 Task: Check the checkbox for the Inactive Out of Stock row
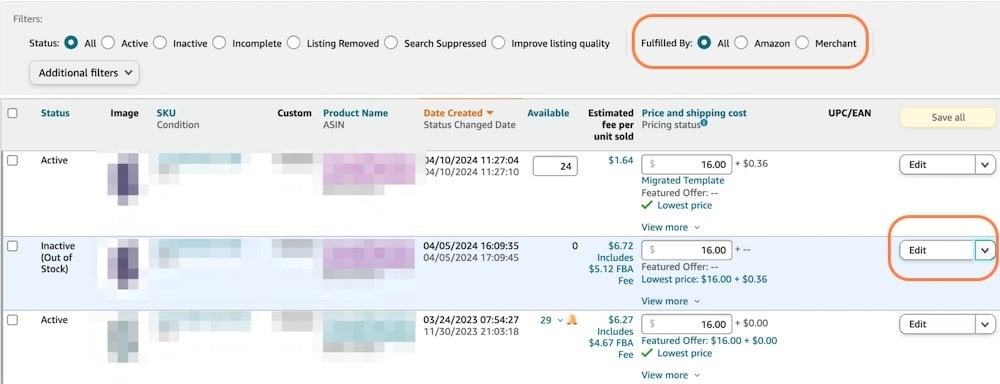click(12, 246)
